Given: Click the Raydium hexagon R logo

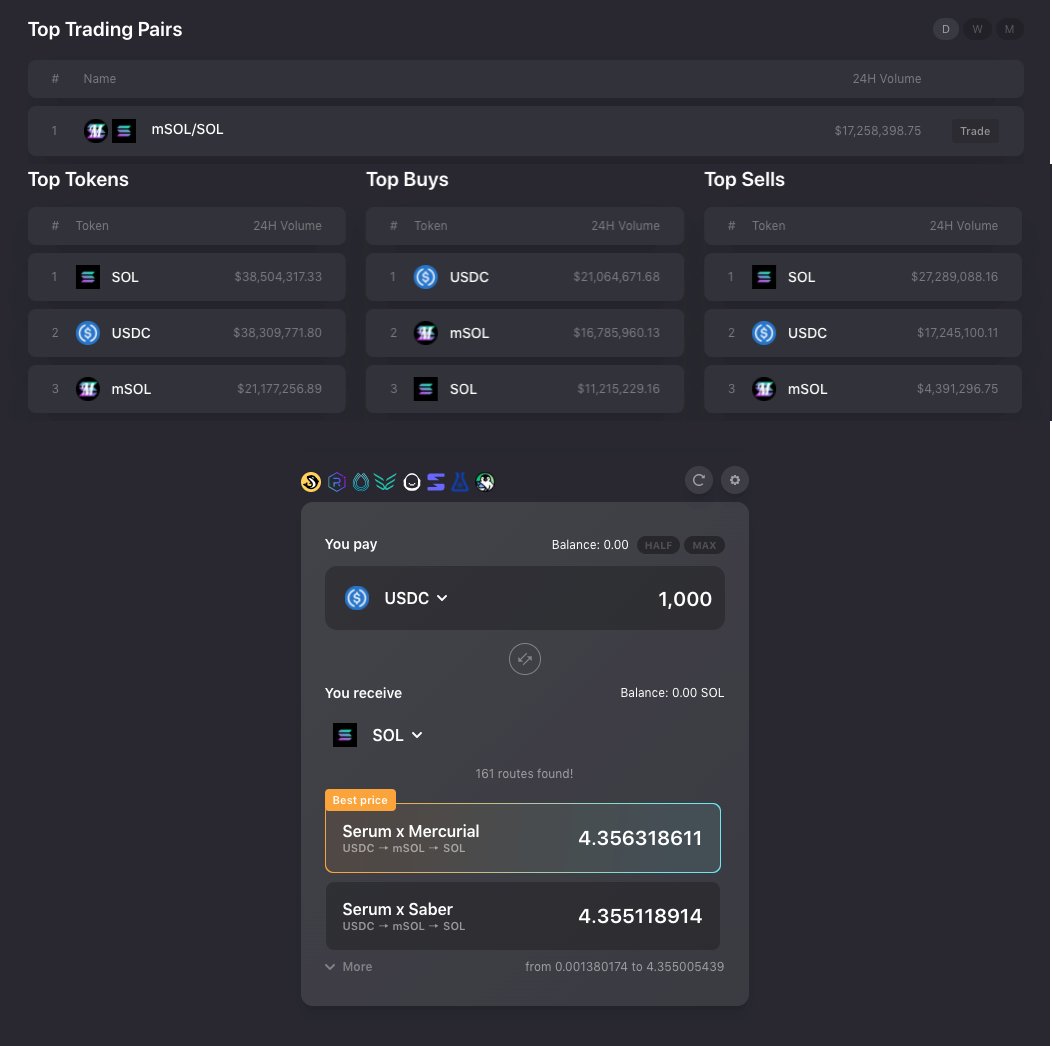Looking at the screenshot, I should coord(337,482).
